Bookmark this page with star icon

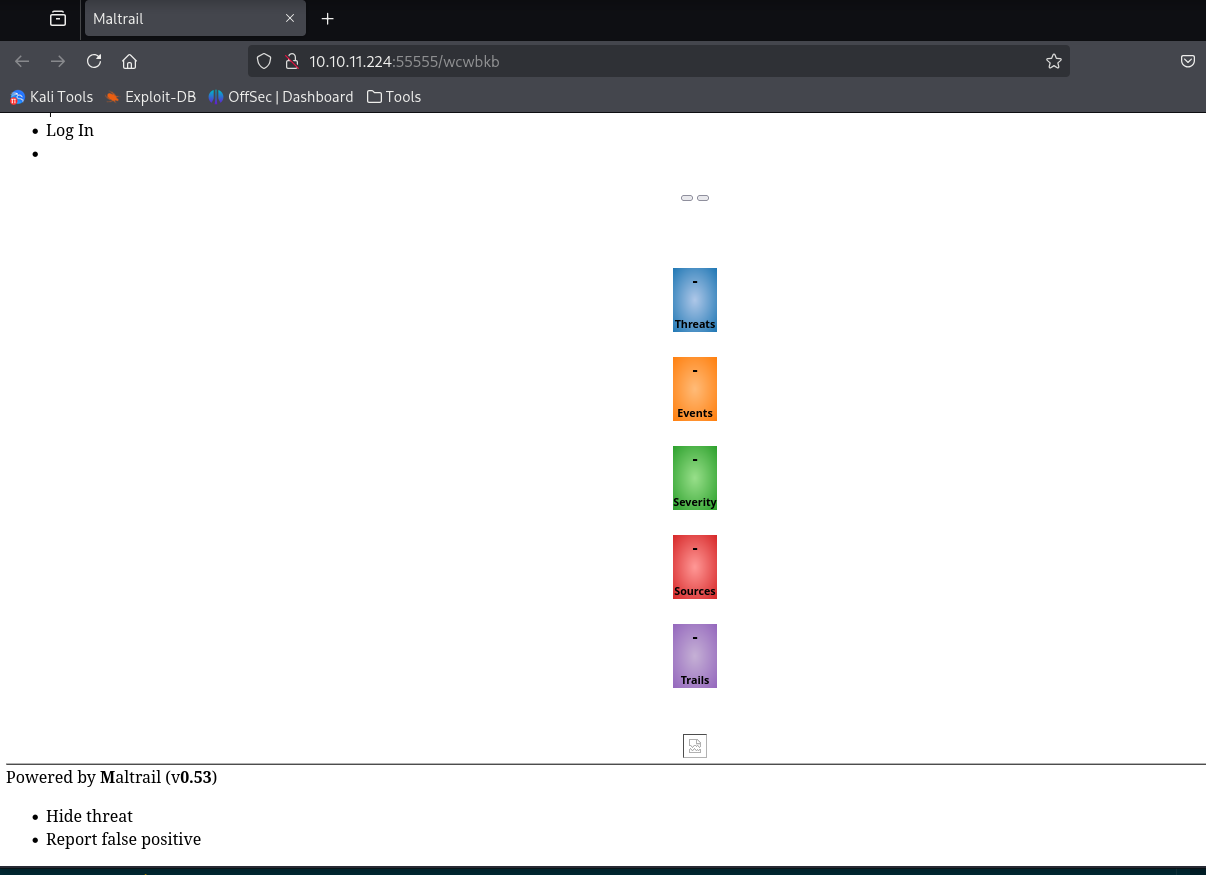tap(1053, 61)
